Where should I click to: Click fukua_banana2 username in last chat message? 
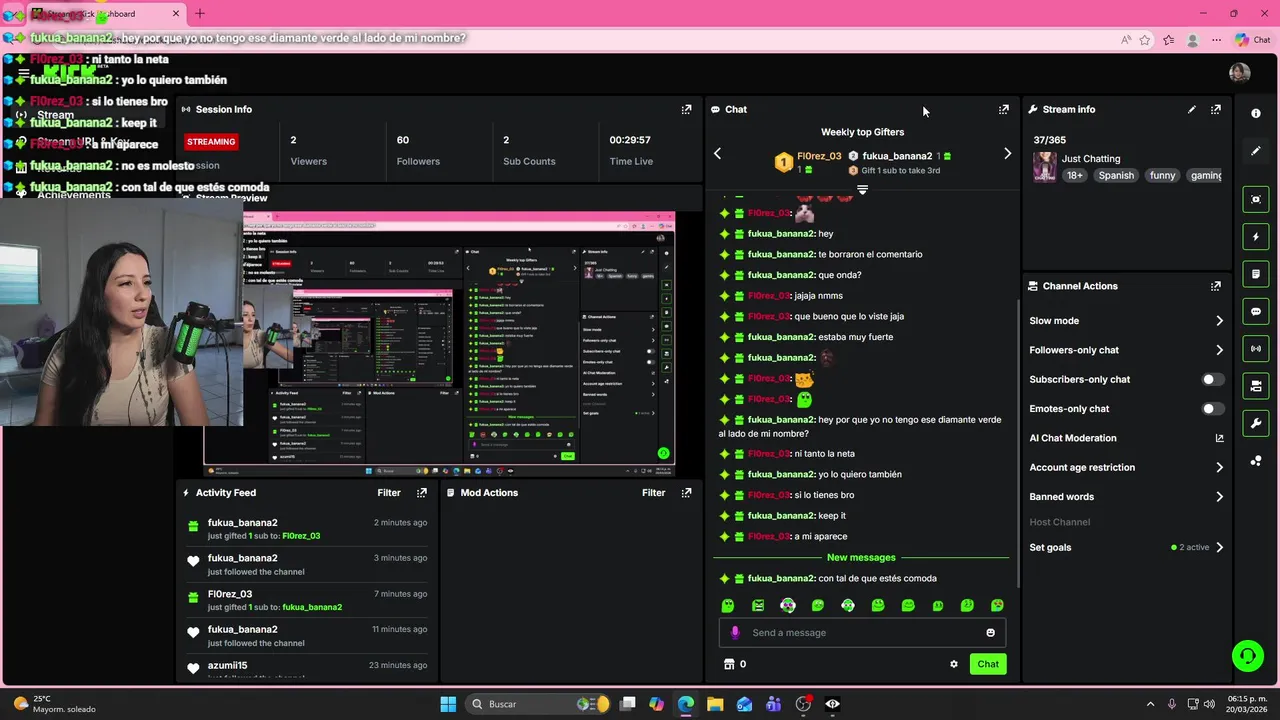pos(781,578)
